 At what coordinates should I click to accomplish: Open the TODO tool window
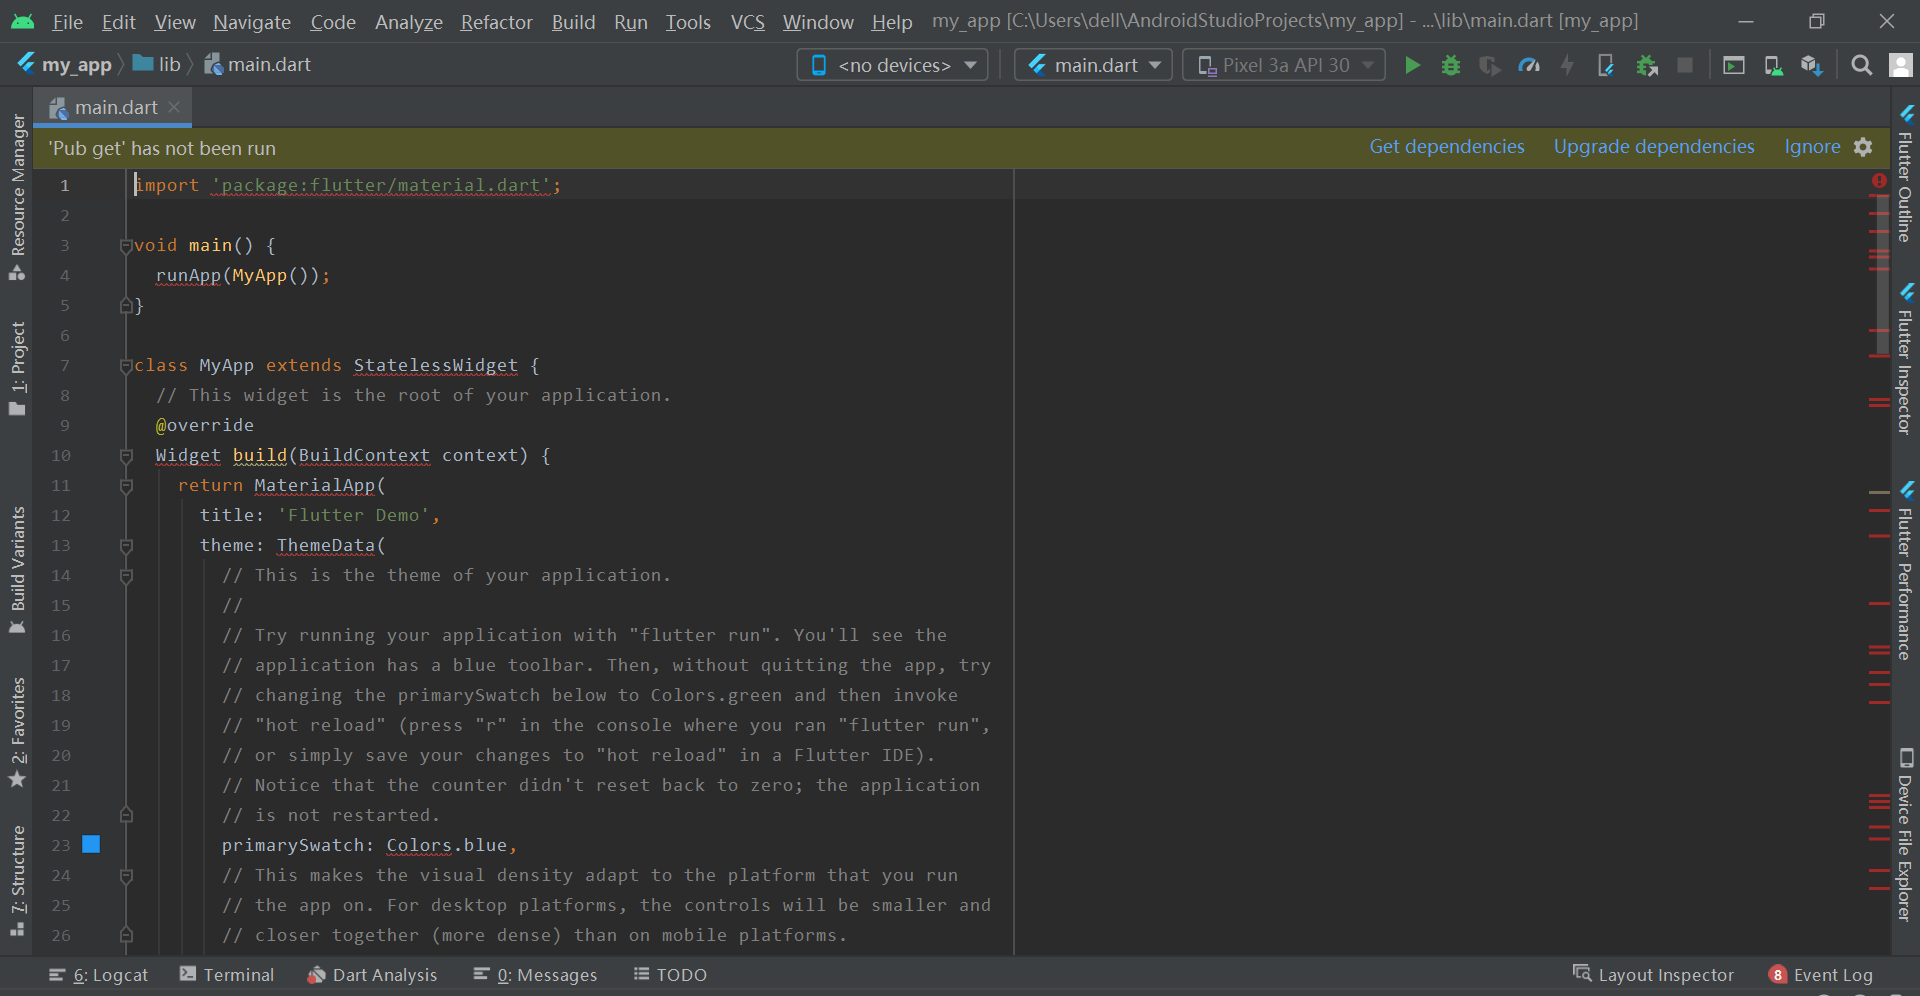point(670,975)
